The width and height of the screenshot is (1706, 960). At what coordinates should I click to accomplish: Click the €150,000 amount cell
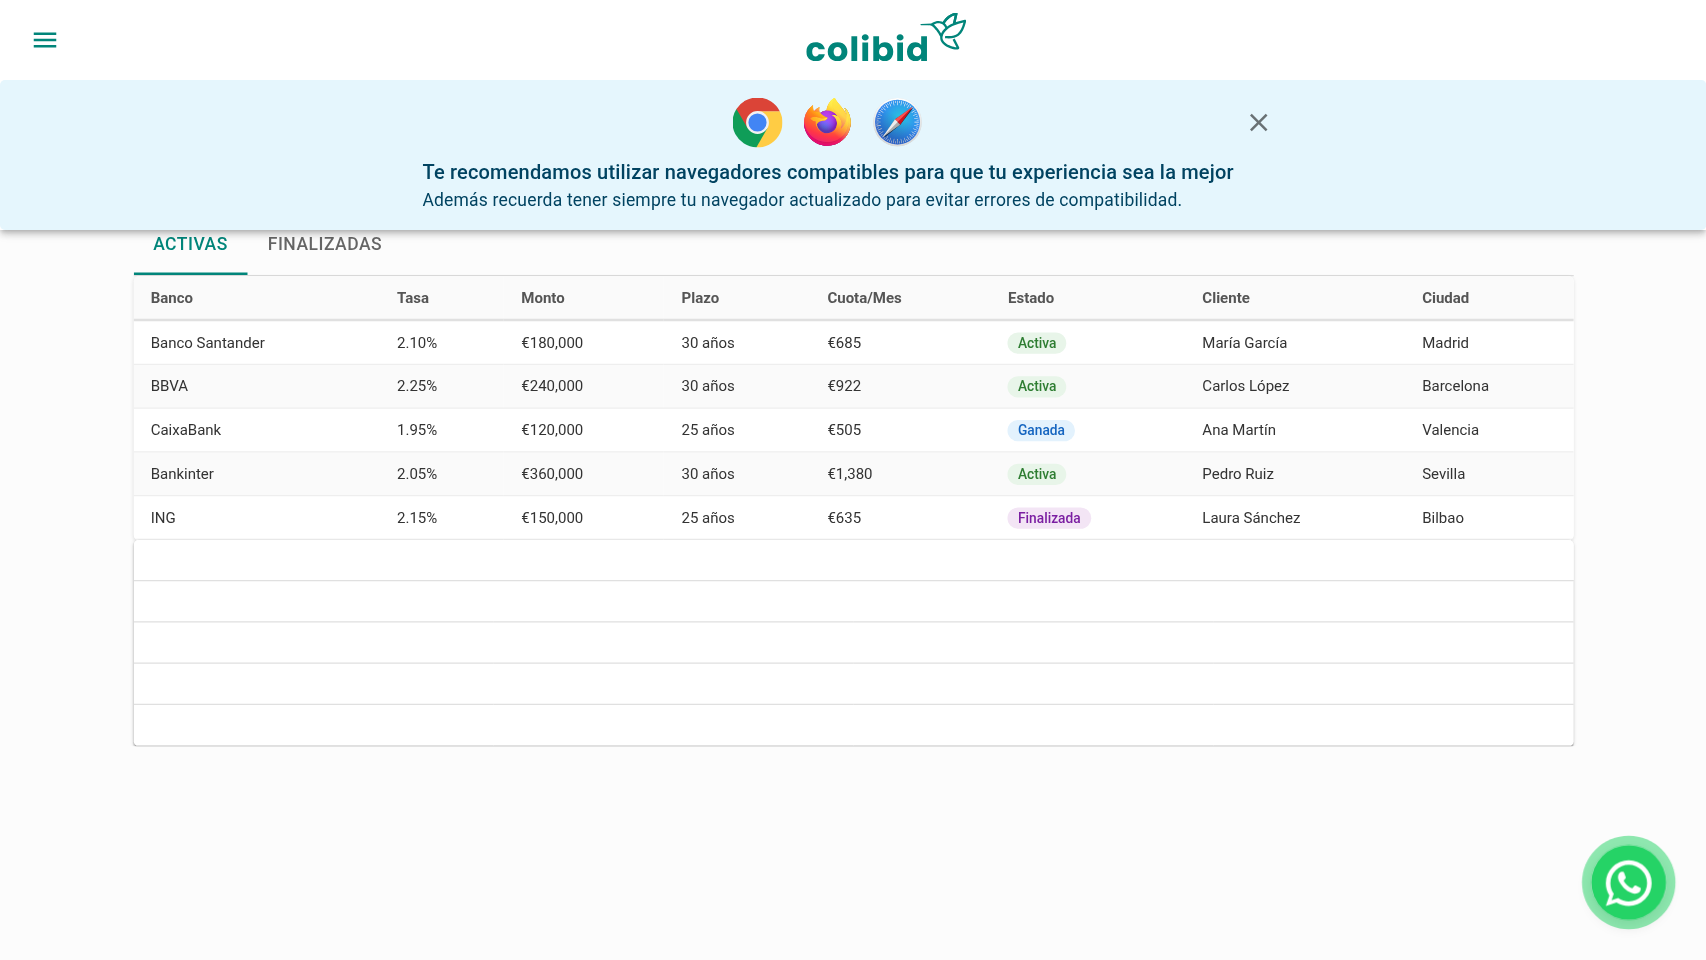(552, 518)
